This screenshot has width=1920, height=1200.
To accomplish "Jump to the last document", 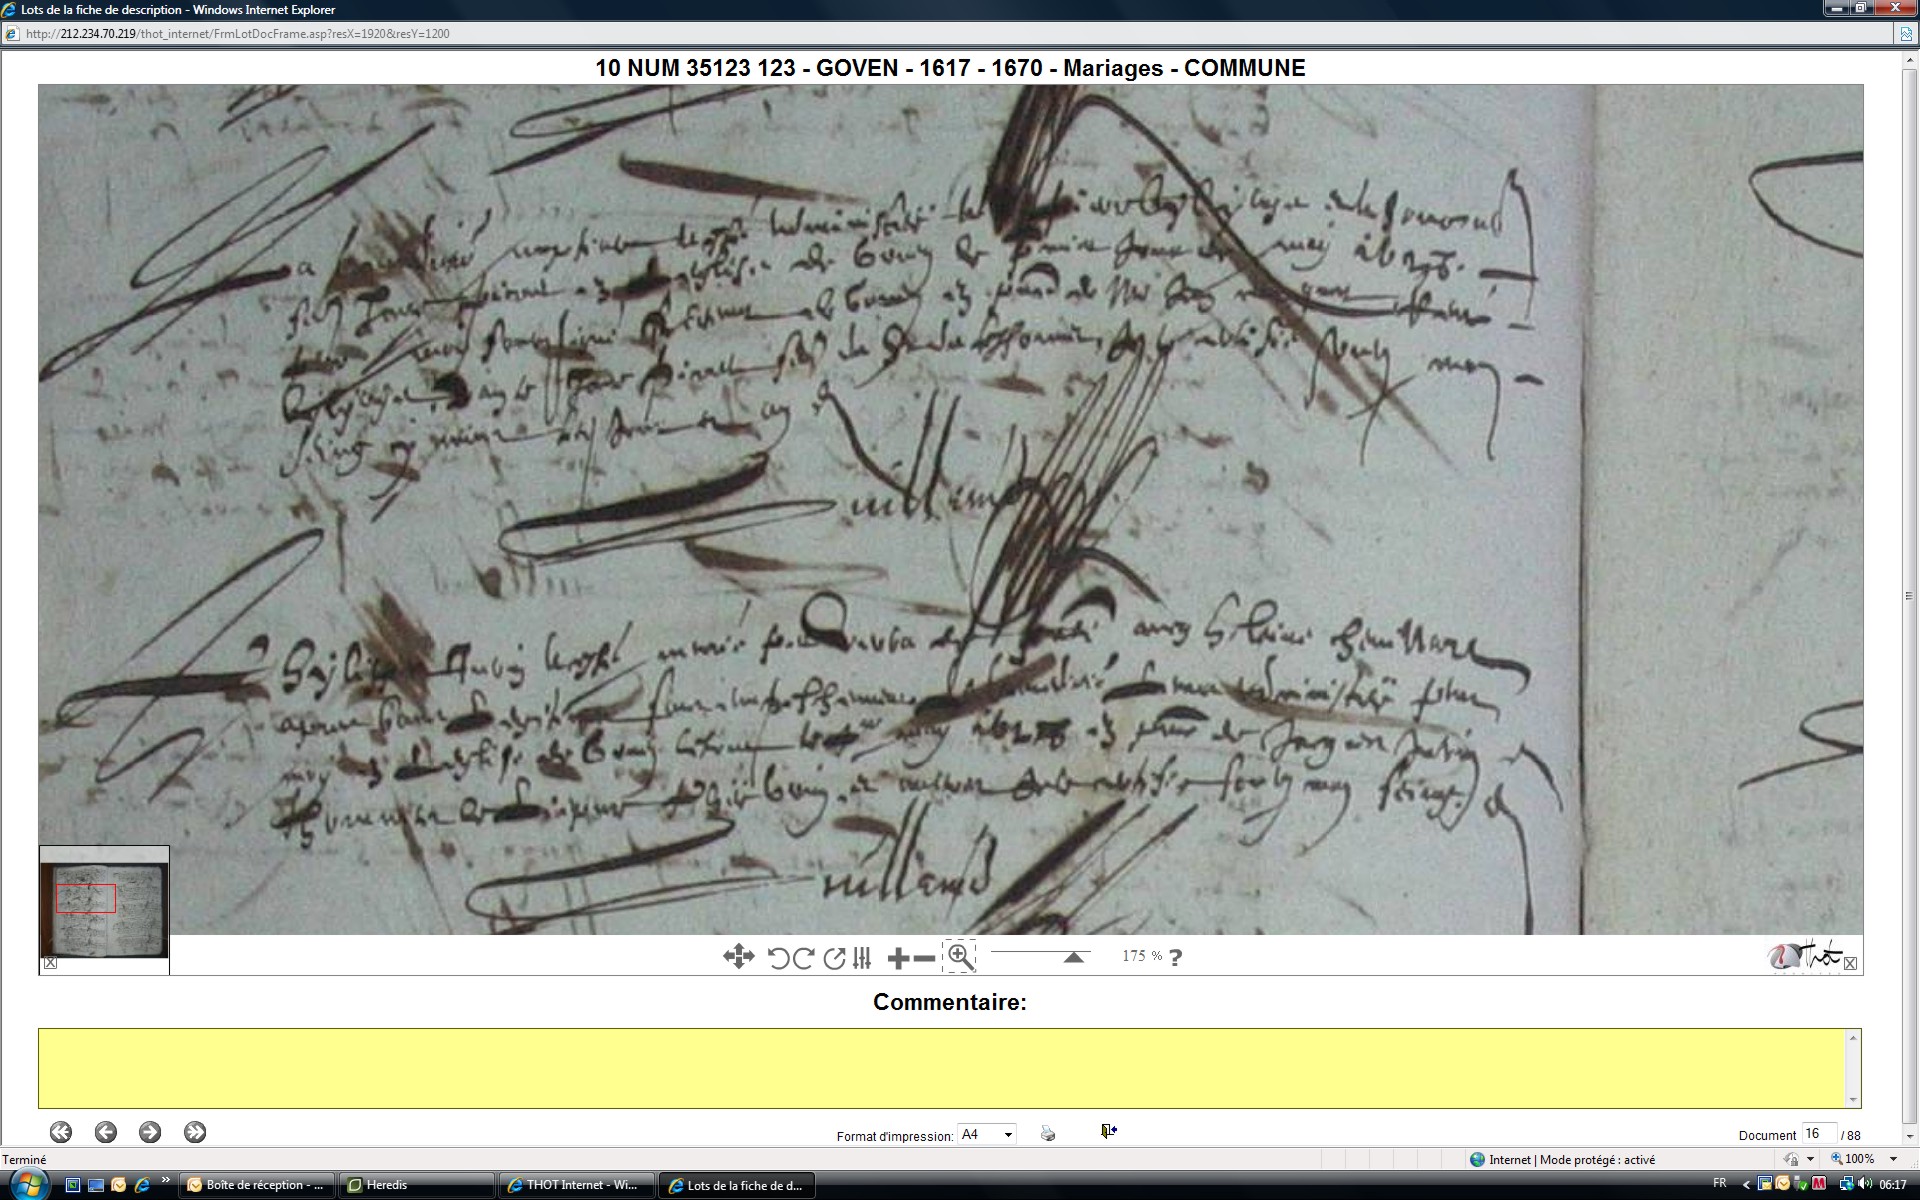I will tap(195, 1132).
